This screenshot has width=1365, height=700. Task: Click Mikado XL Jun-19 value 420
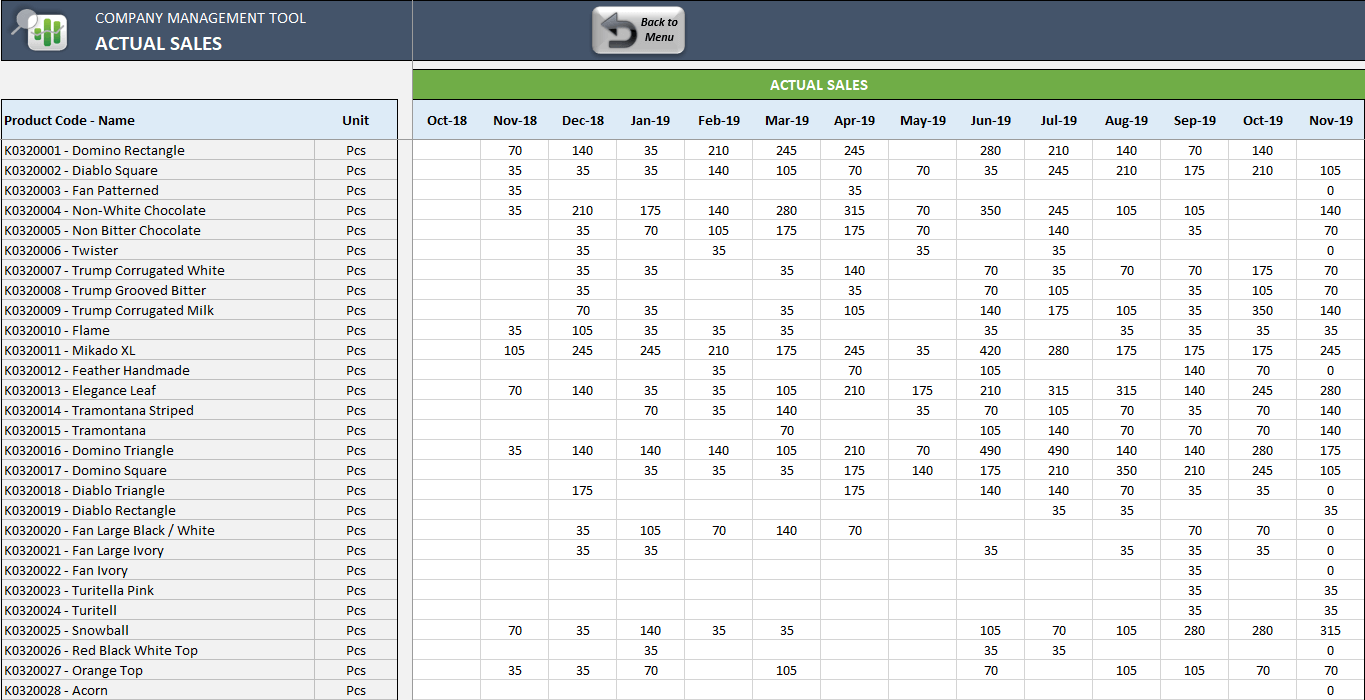pos(991,350)
